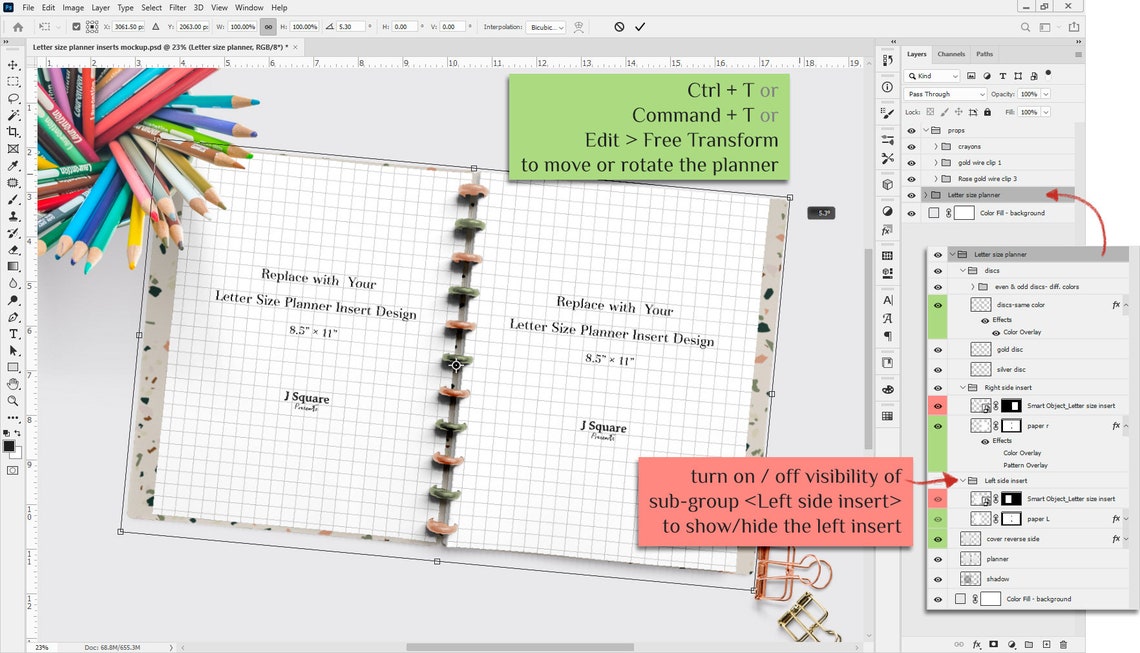Screen dimensions: 1140x653
Task: Hide the Color Fill - background layer
Action: coord(911,213)
